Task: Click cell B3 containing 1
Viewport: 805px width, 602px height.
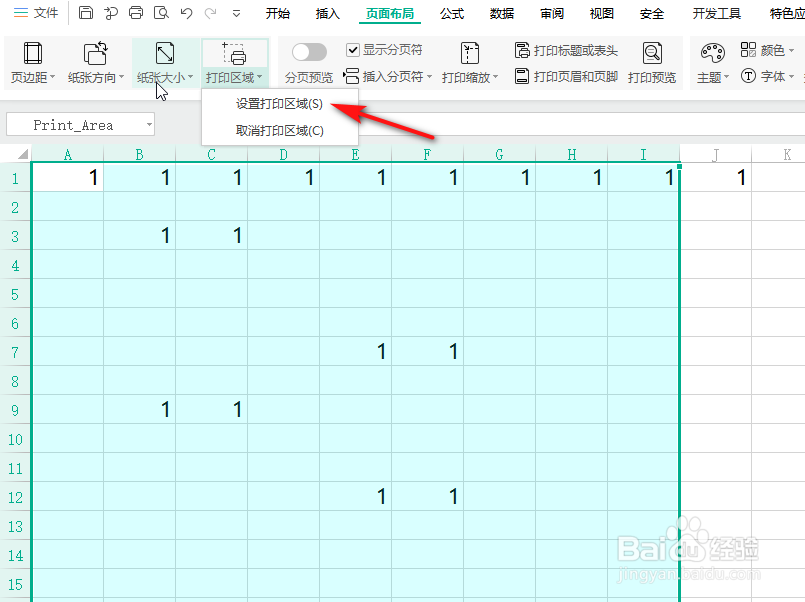Action: (140, 236)
